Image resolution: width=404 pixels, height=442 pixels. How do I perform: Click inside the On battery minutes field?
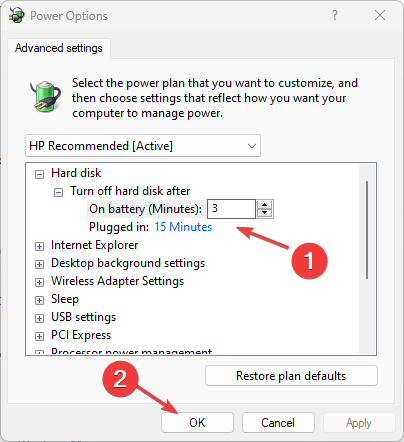[231, 209]
